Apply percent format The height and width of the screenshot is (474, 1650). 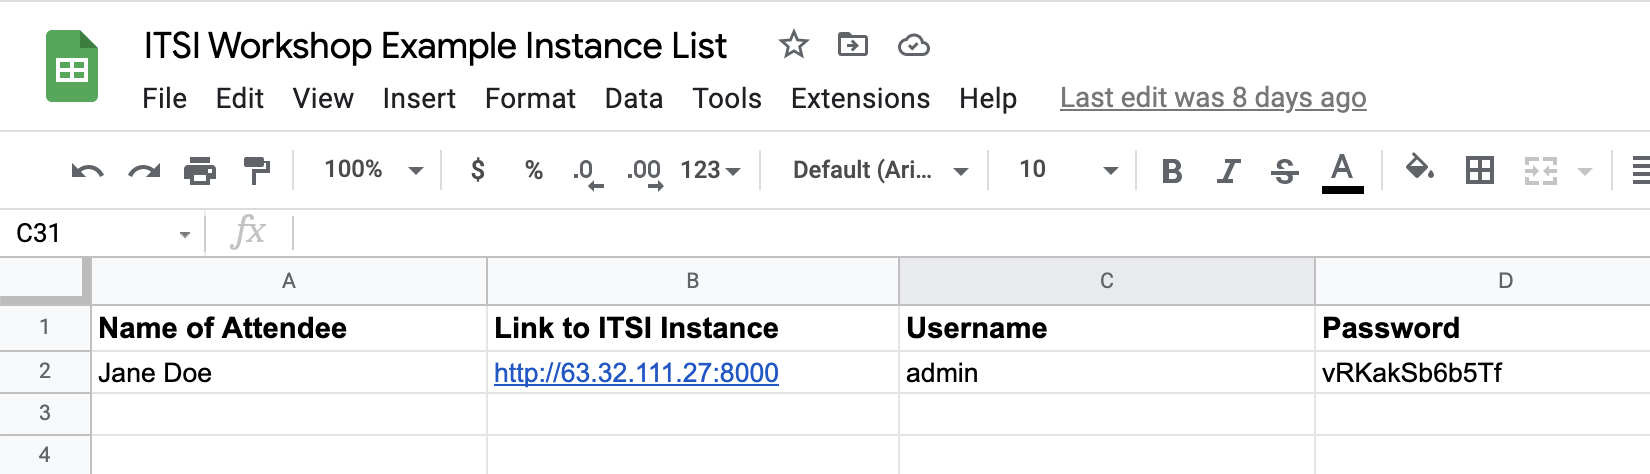(x=534, y=170)
